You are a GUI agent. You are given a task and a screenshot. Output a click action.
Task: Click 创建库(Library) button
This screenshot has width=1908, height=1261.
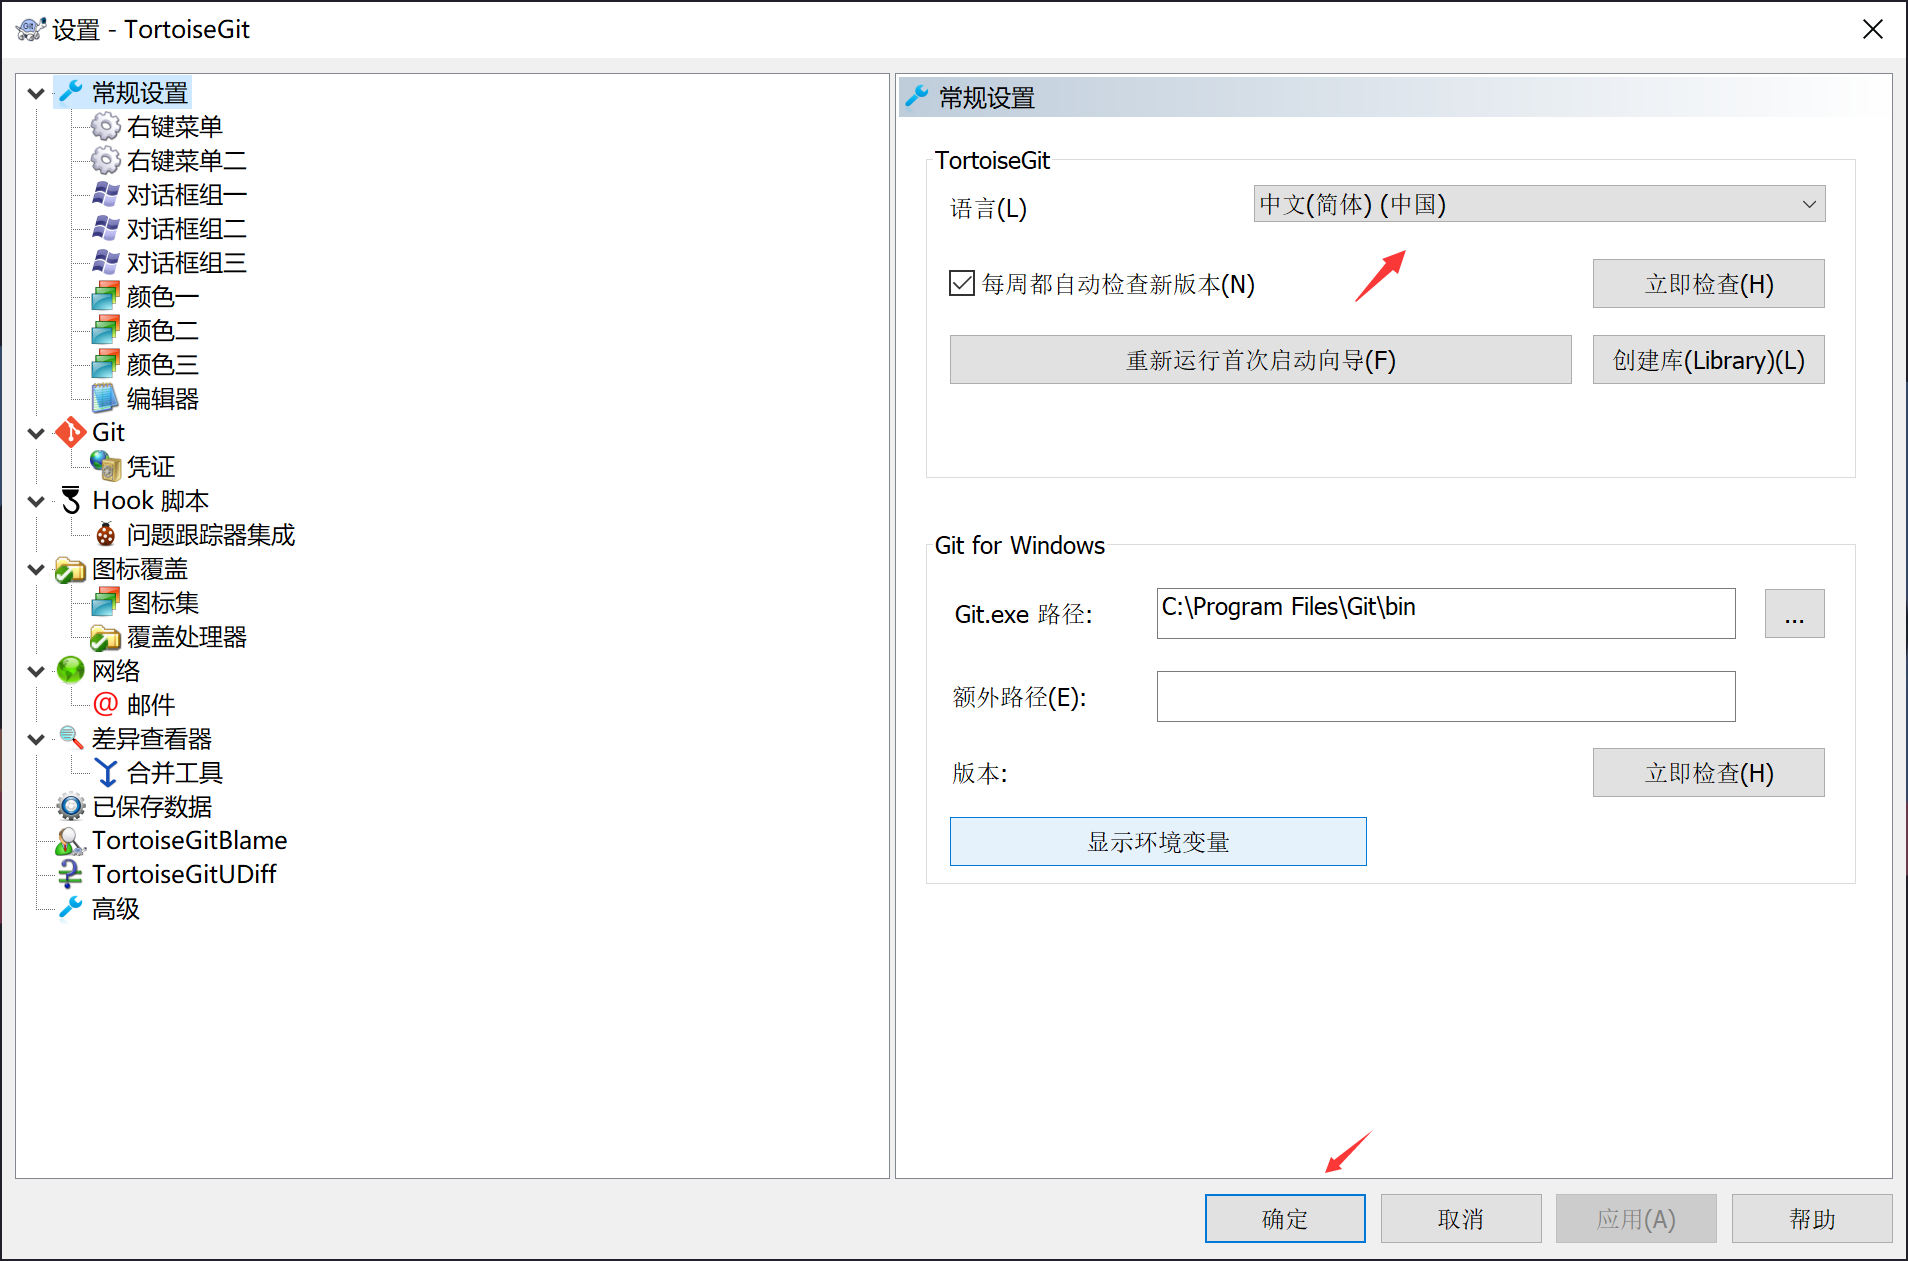1708,360
